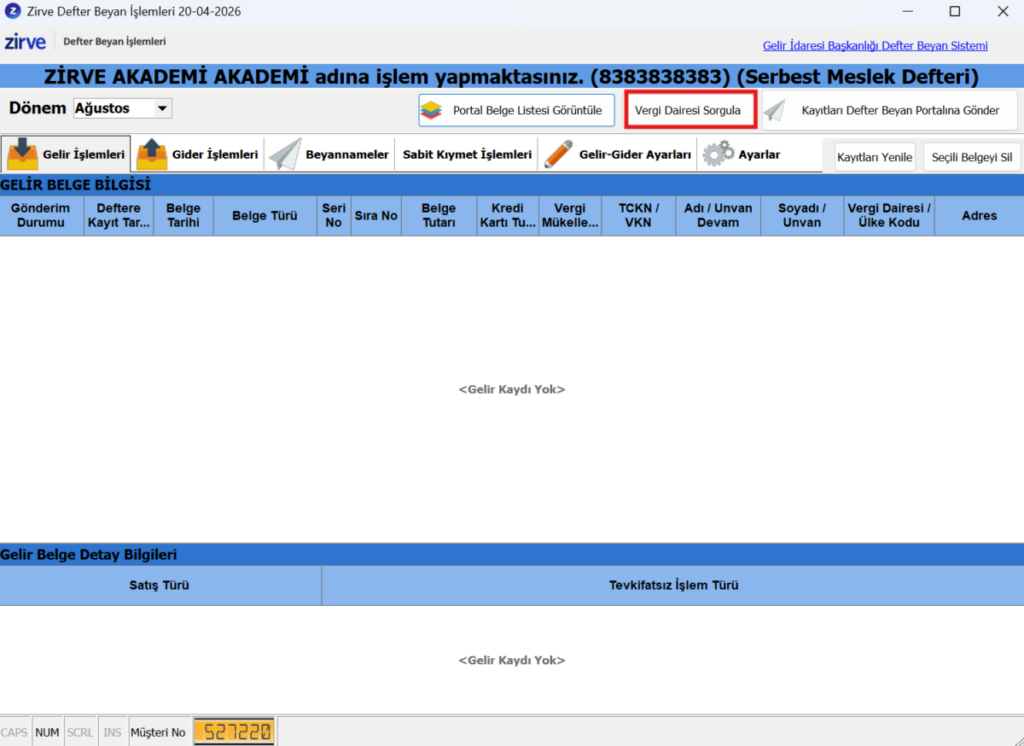
Task: Click the SCRL status bar indicator
Action: pyautogui.click(x=80, y=732)
